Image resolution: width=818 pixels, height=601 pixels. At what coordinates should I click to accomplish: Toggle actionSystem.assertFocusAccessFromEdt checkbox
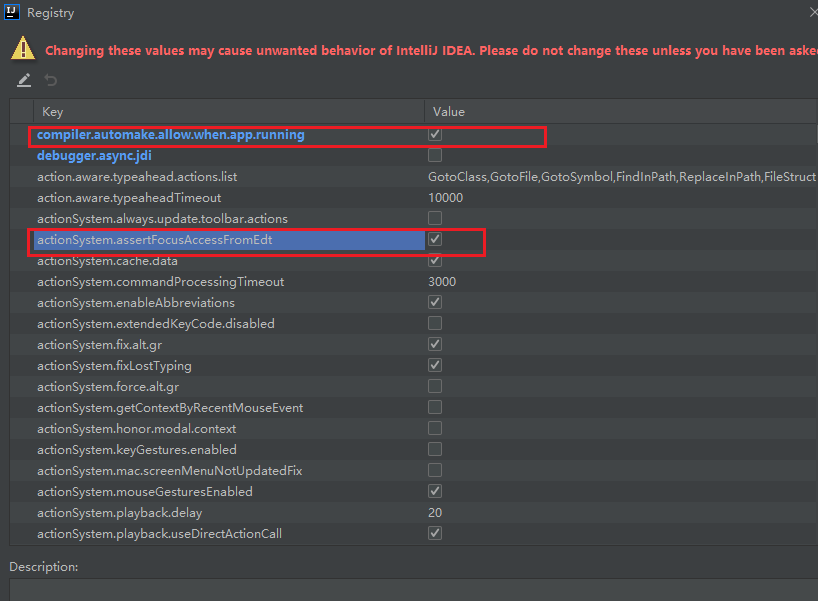(435, 239)
